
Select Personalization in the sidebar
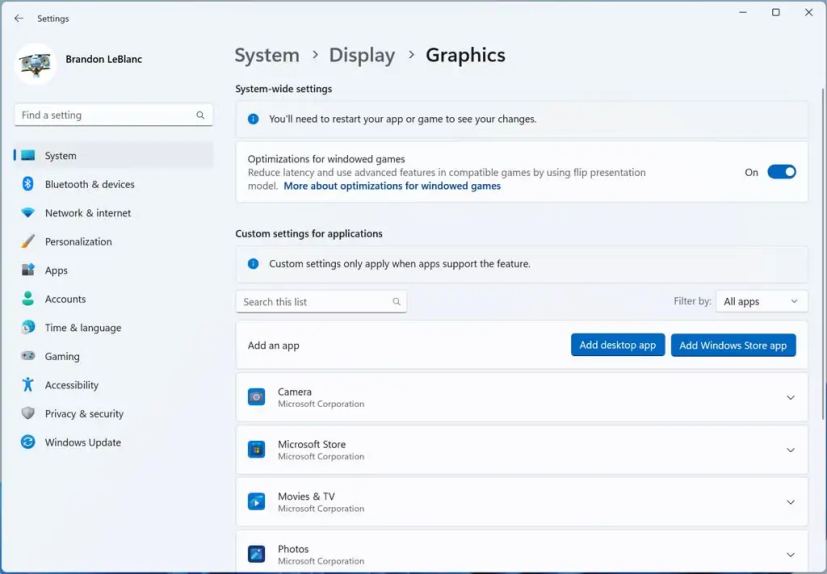78,242
